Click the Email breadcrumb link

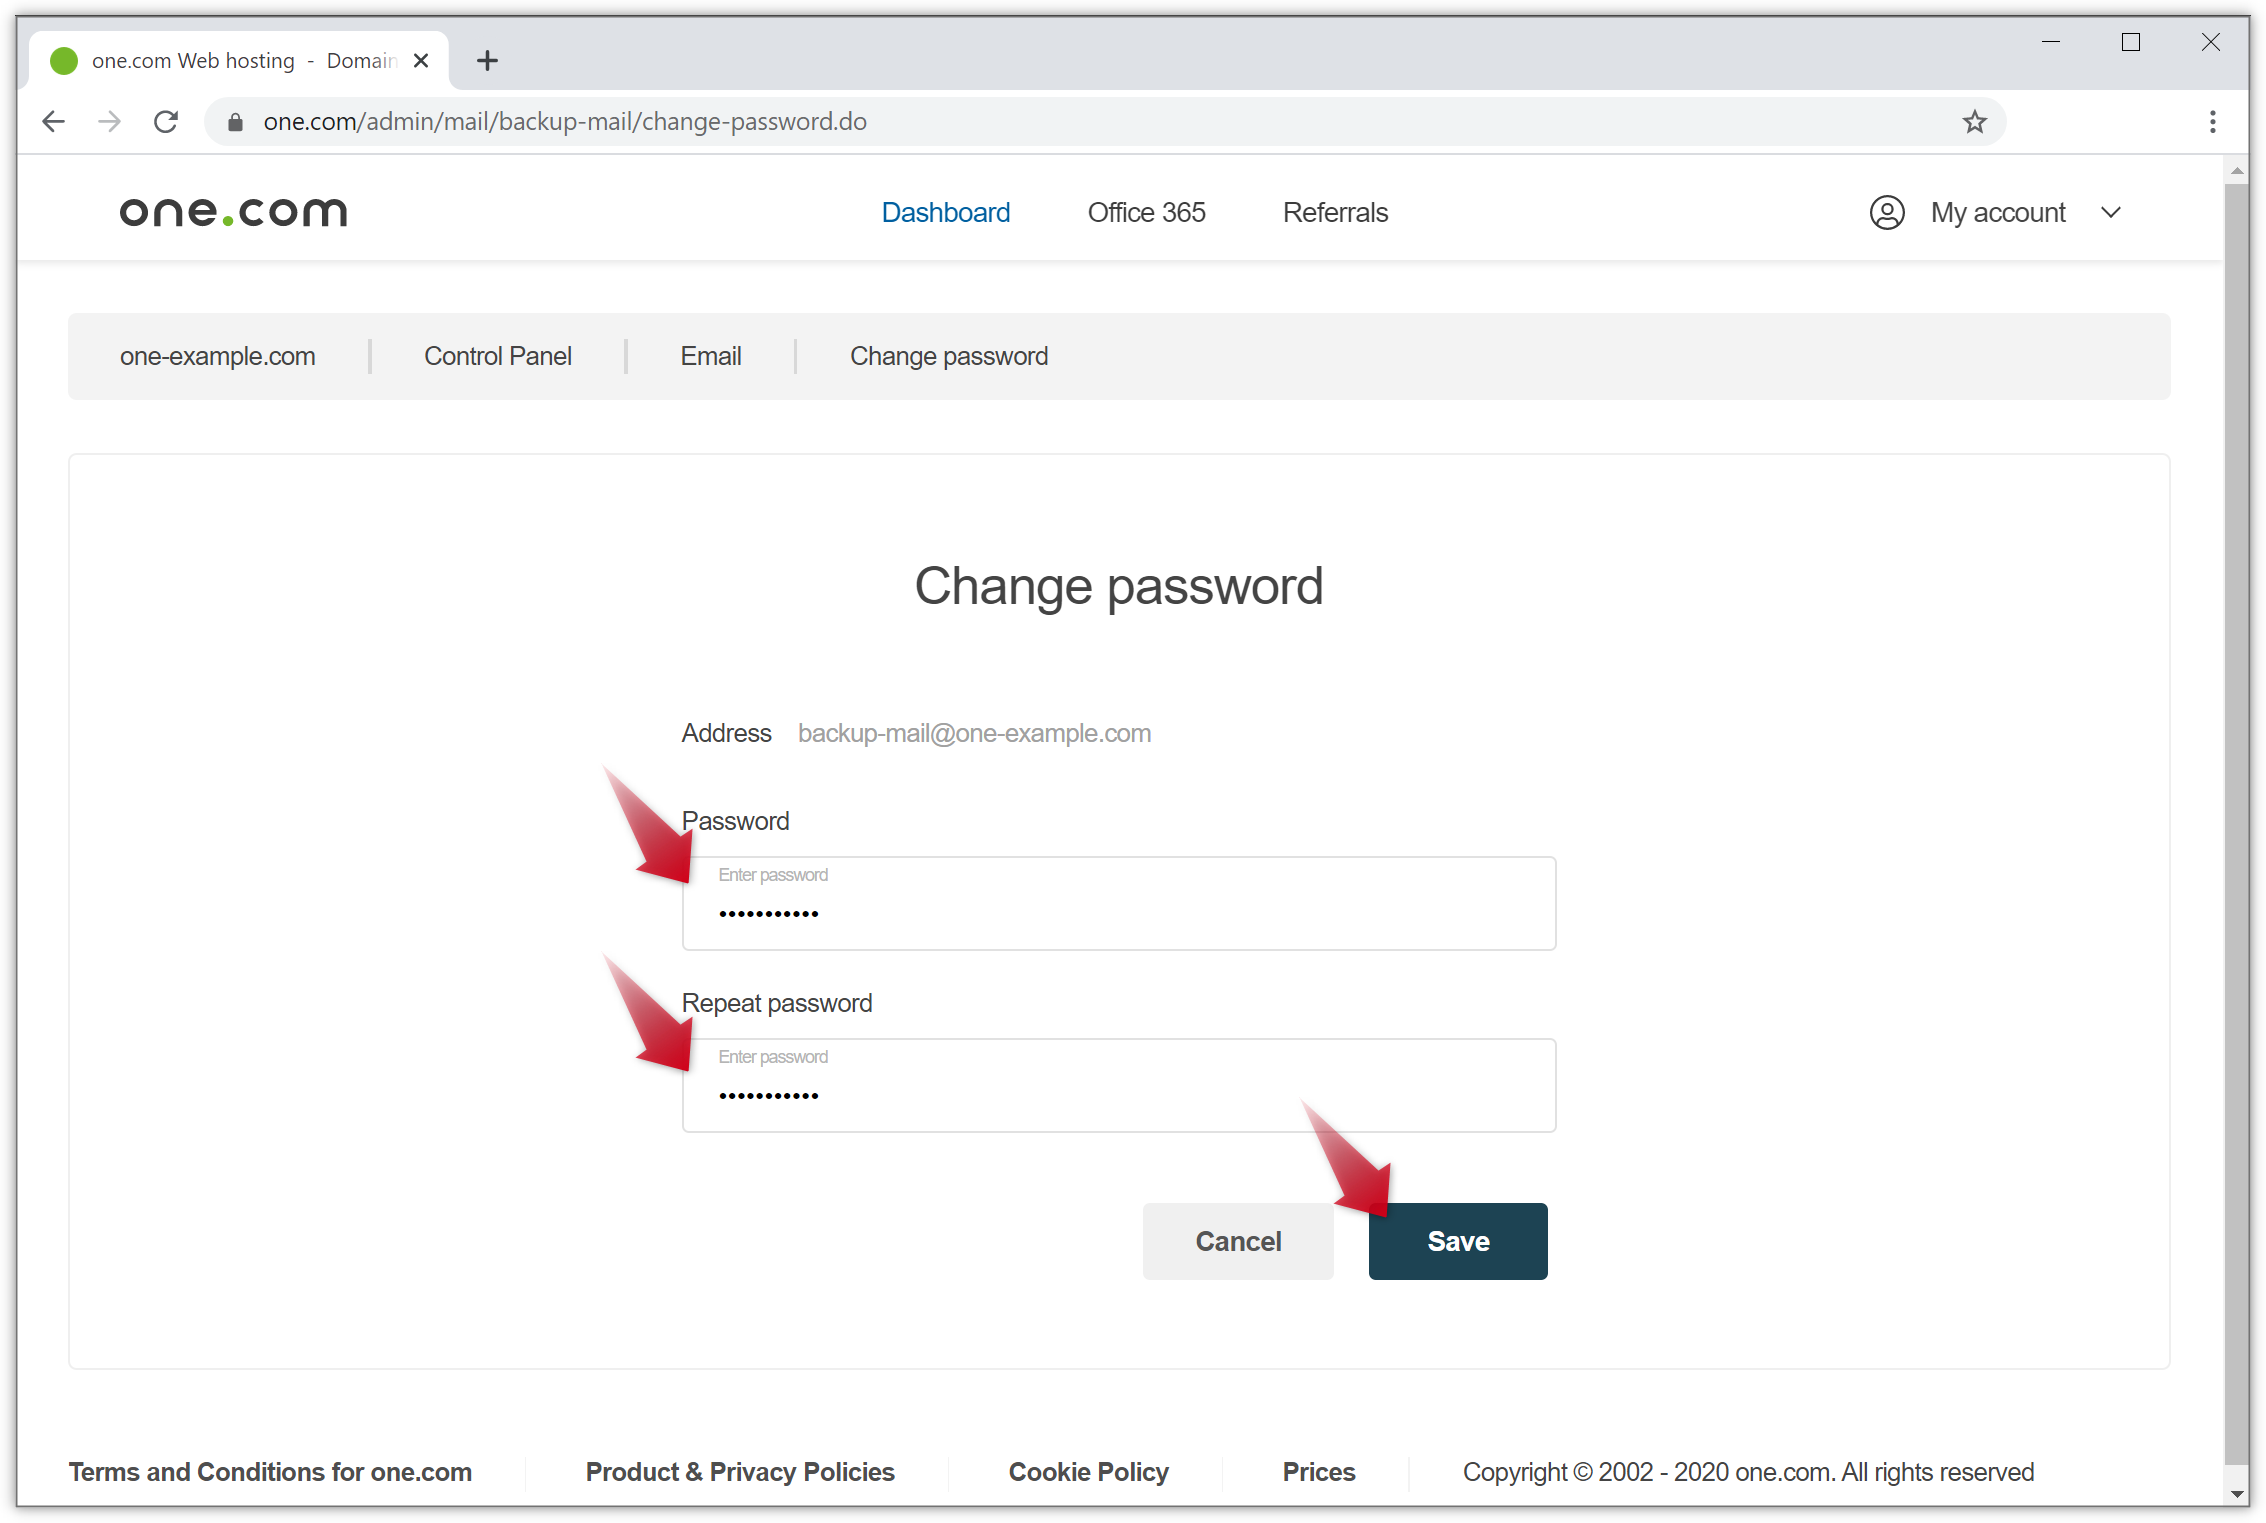coord(711,355)
